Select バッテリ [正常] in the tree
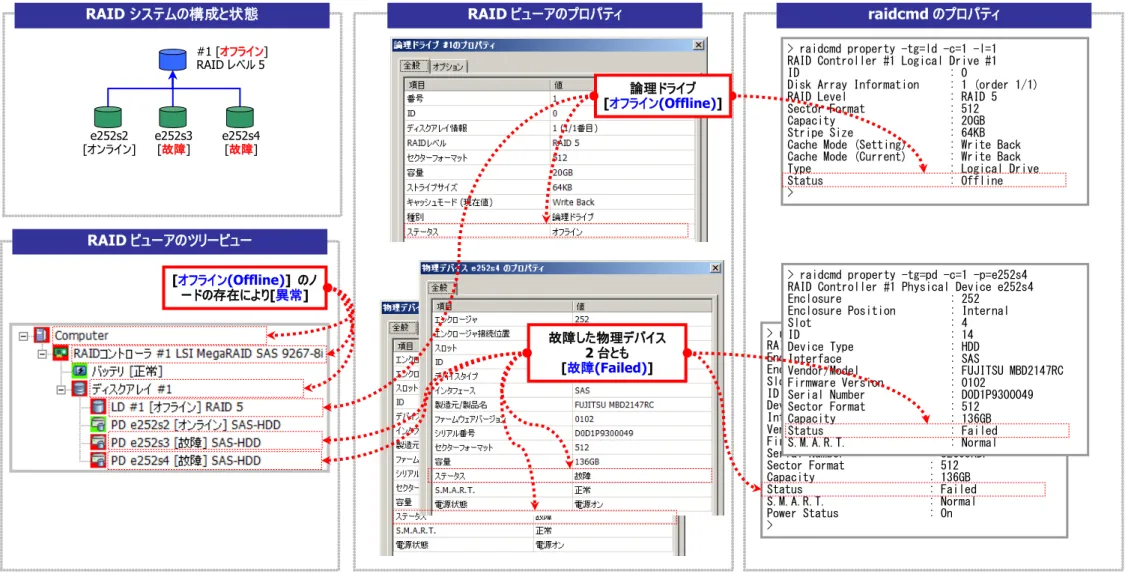Image resolution: width=1131 pixels, height=574 pixels. (127, 371)
